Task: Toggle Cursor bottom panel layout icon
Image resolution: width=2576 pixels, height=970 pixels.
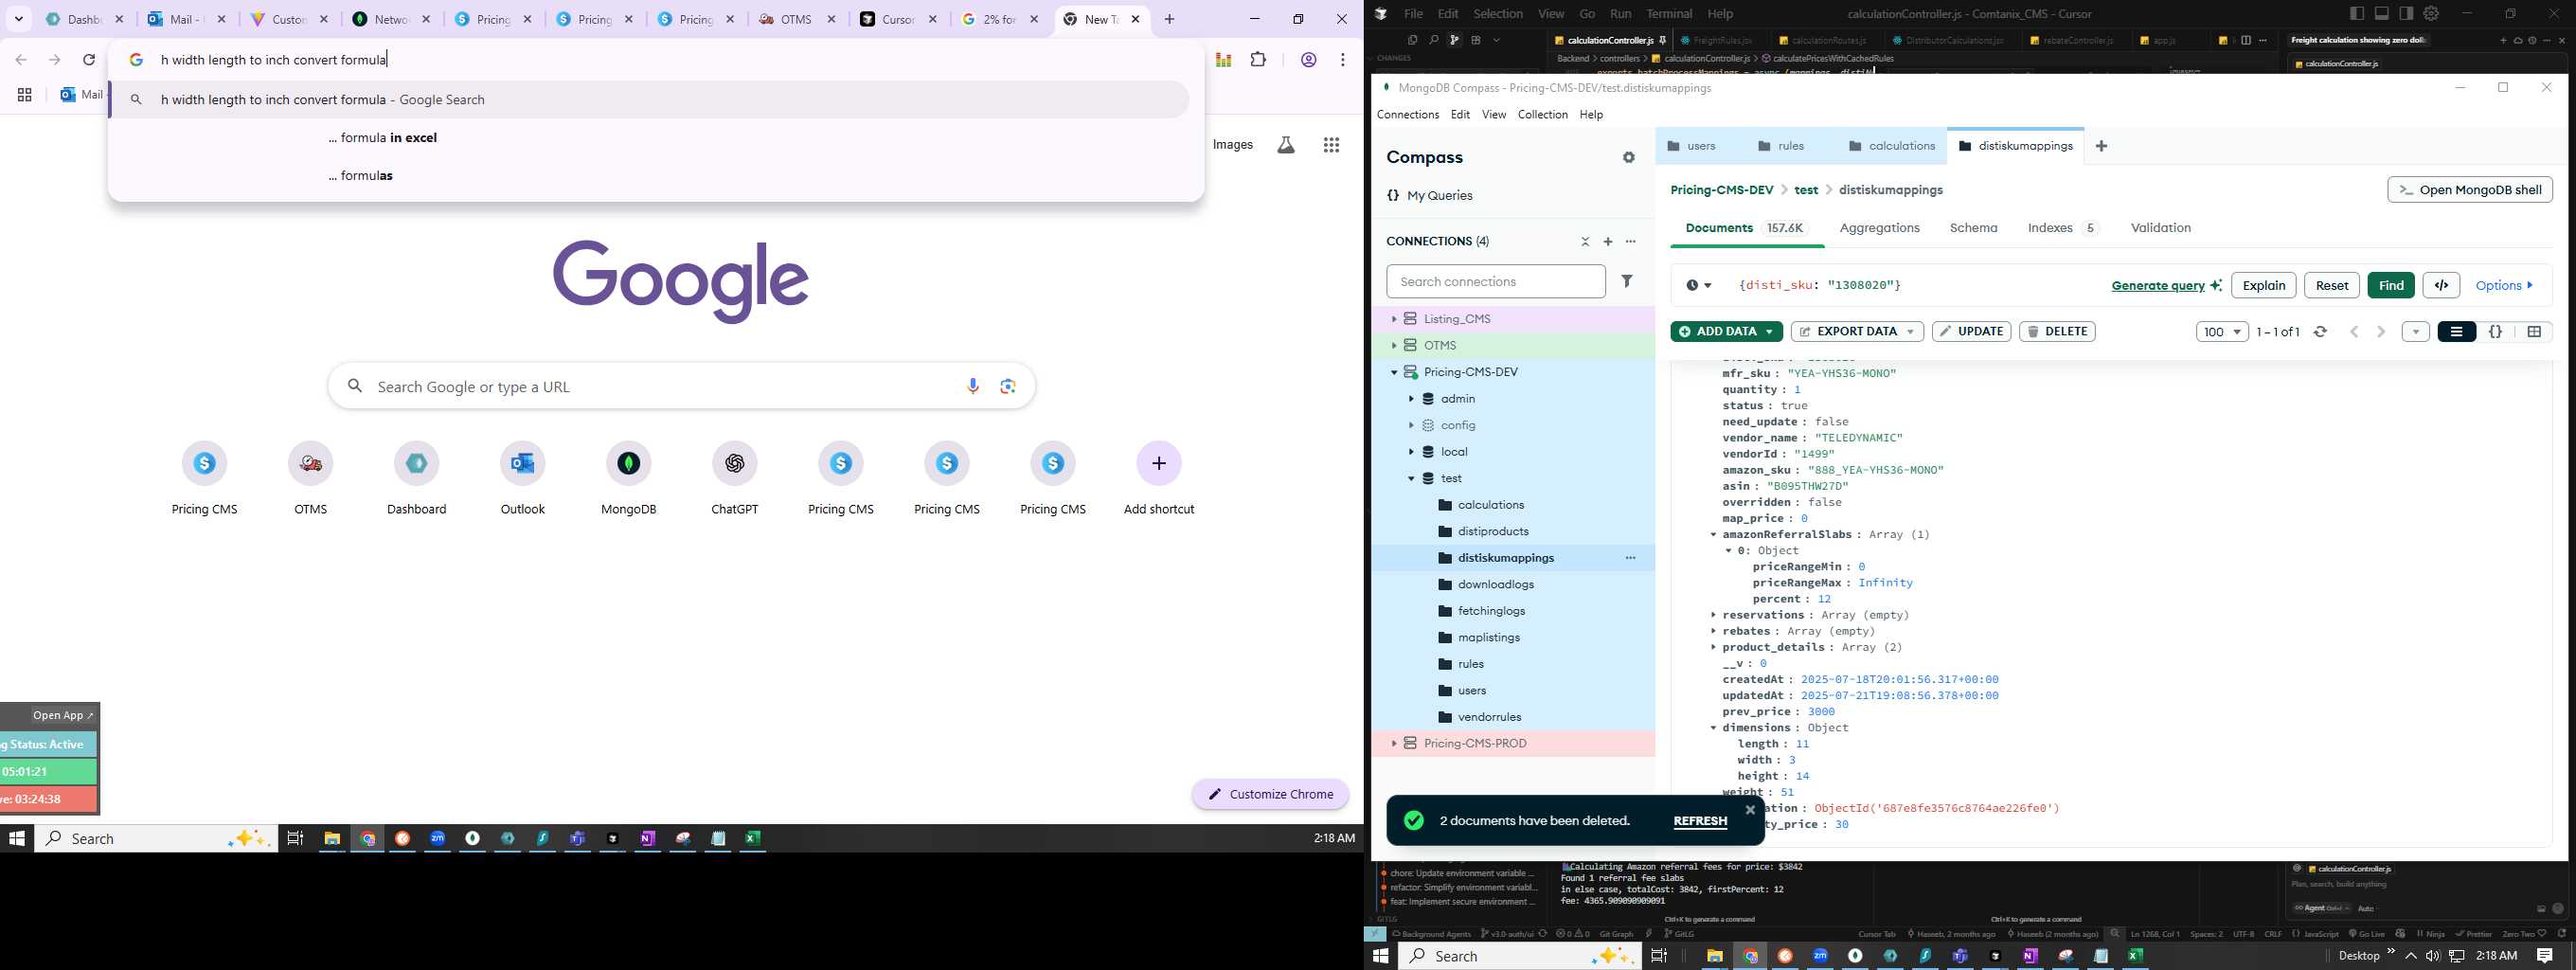Action: click(2381, 13)
